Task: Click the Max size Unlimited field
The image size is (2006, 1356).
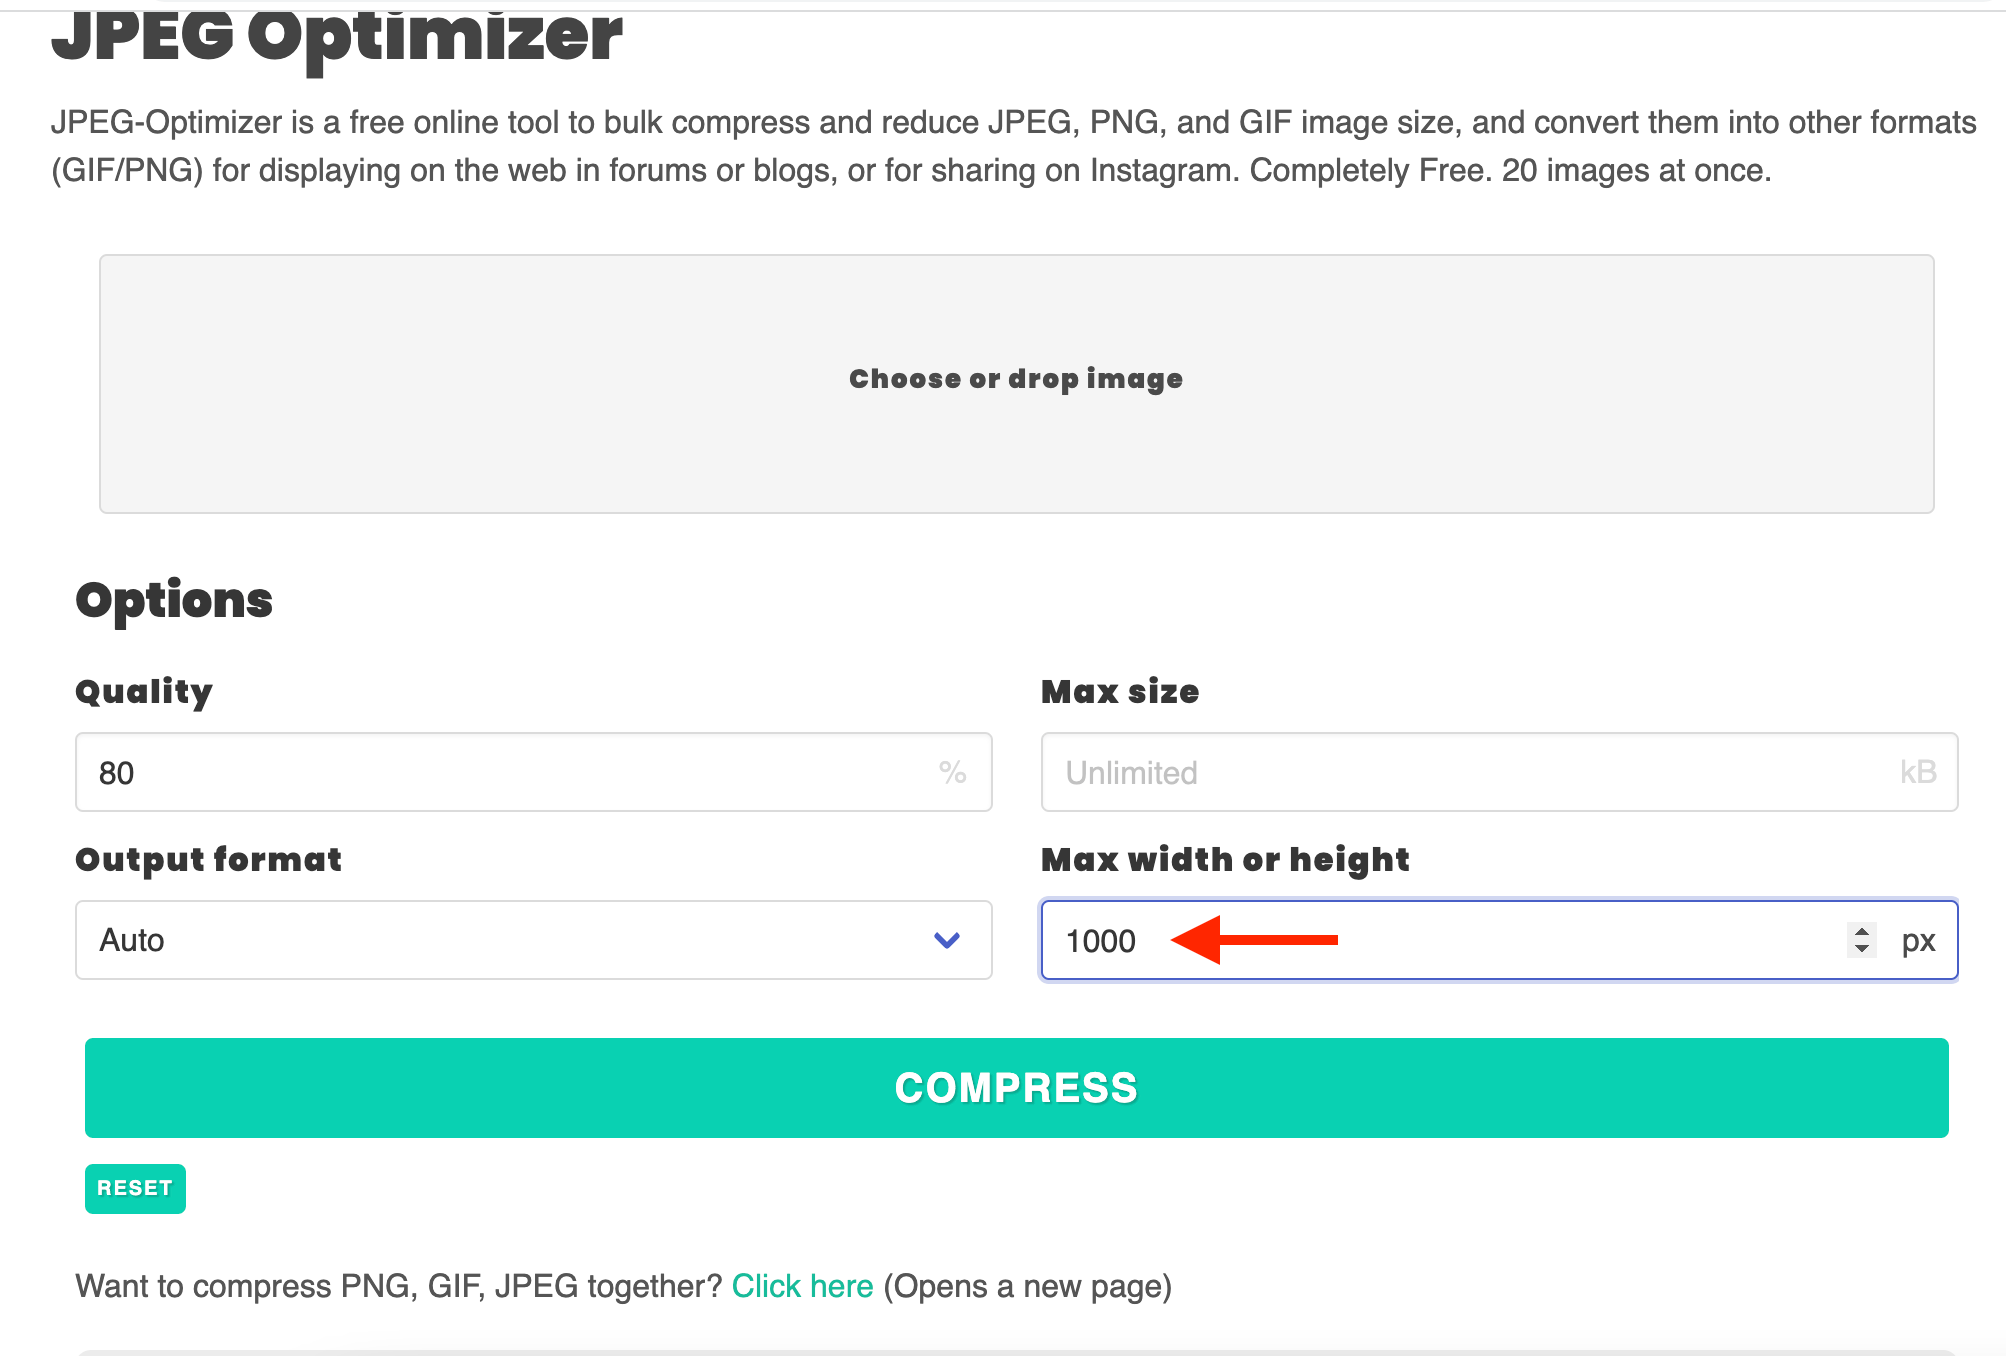Action: (x=1400, y=772)
